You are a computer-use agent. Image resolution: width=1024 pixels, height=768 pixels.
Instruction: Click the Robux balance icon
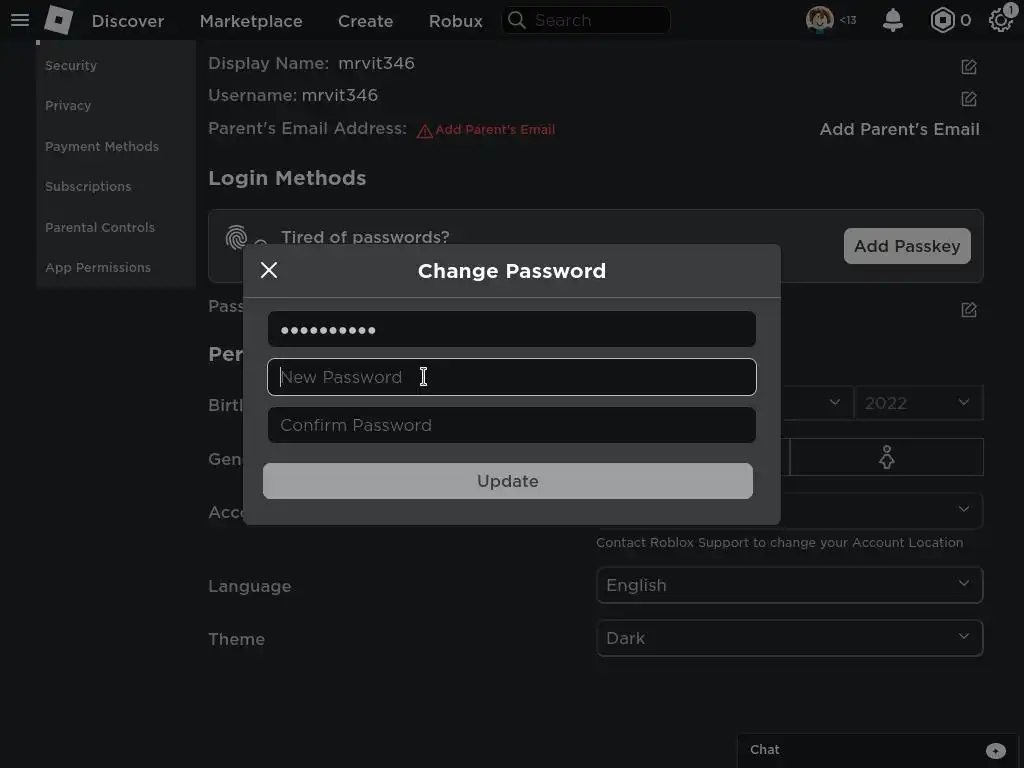point(942,20)
